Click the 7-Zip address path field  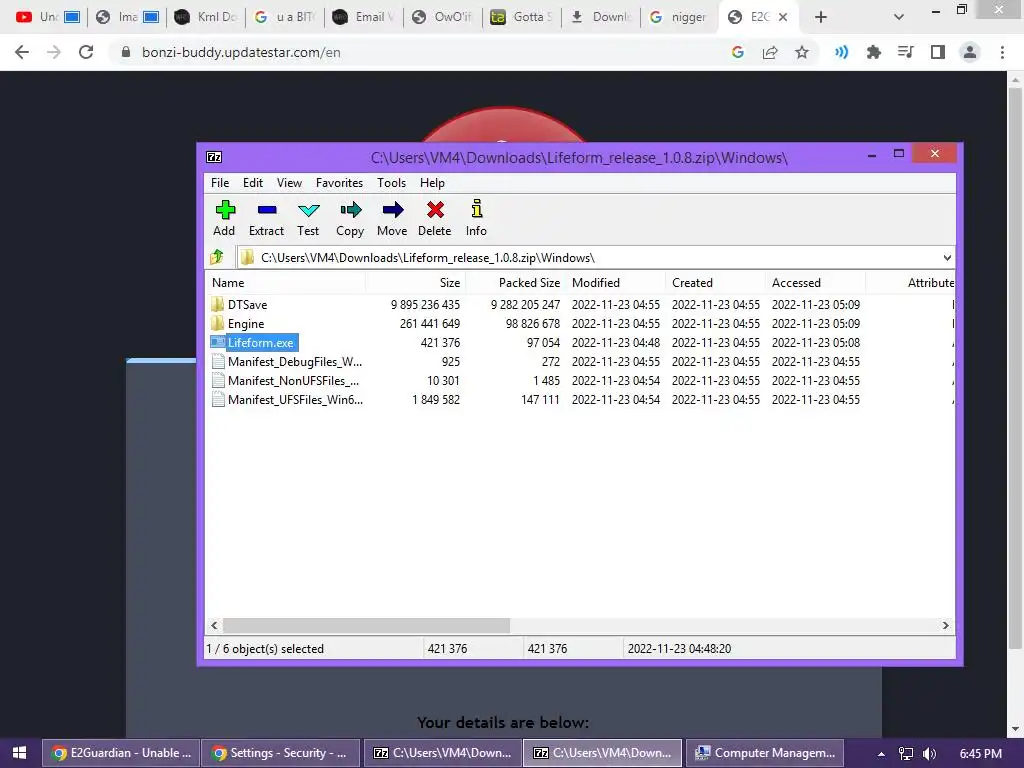[595, 257]
